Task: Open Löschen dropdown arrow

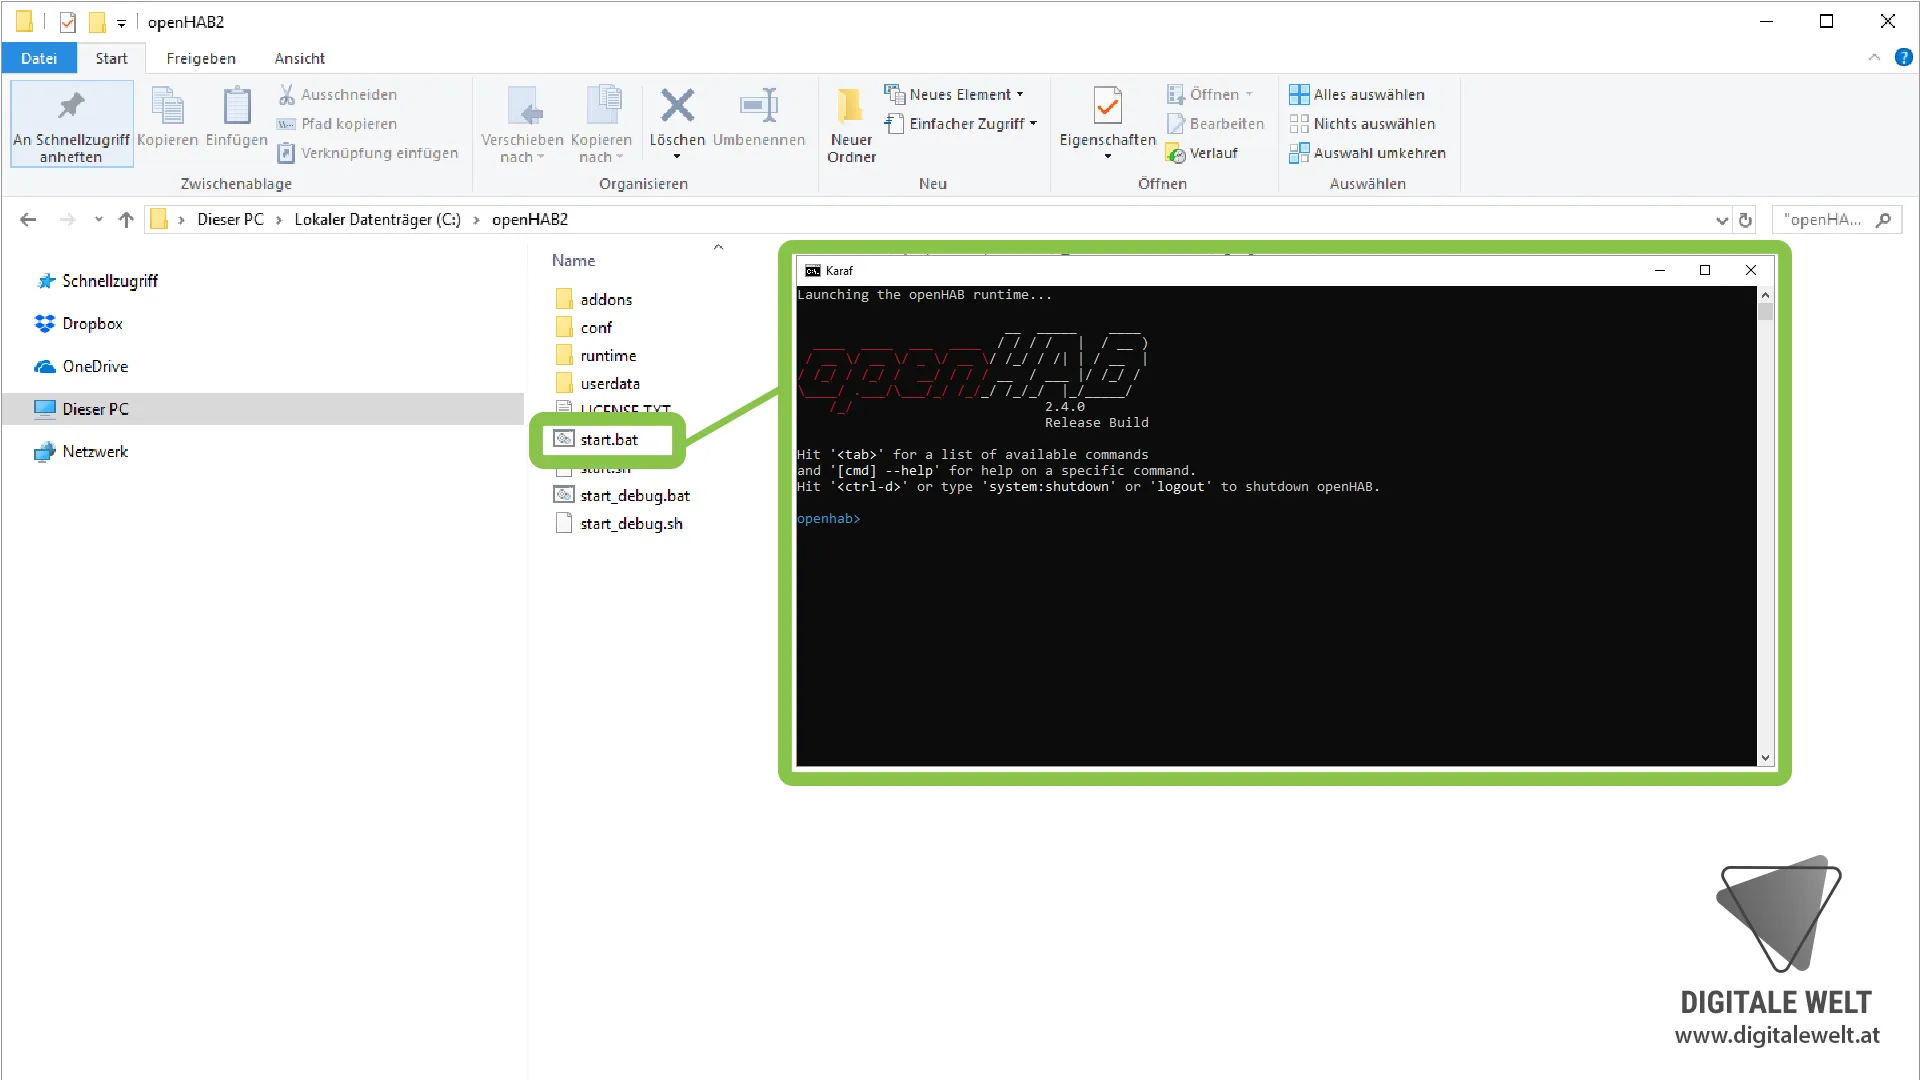Action: (x=677, y=157)
